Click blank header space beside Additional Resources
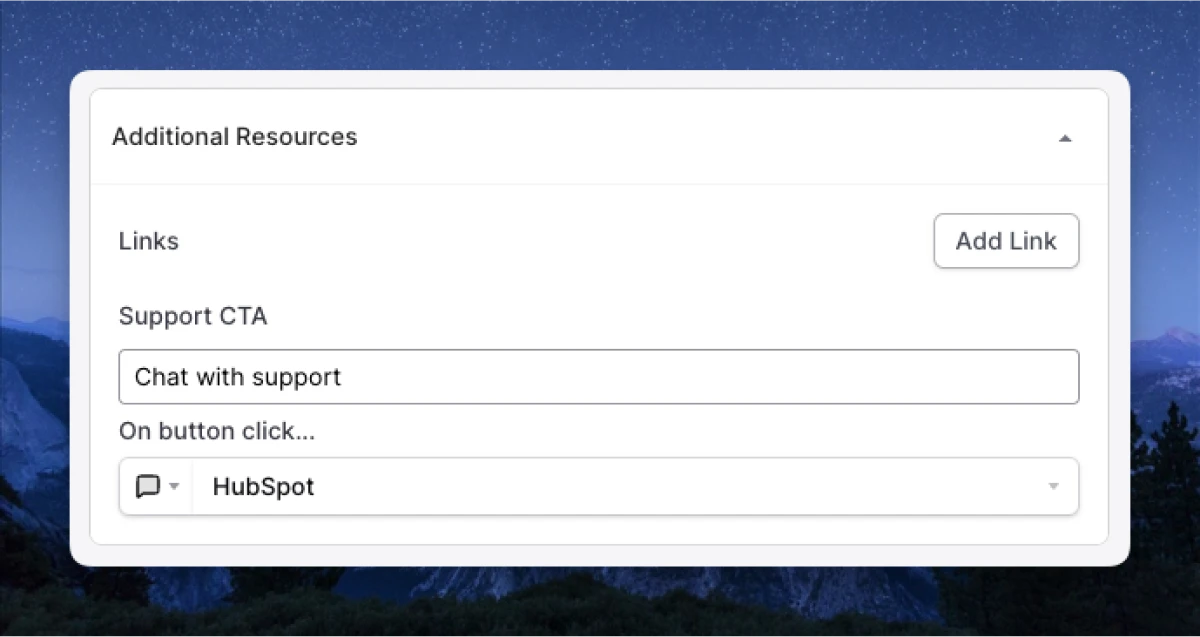The image size is (1200, 637). pos(700,137)
